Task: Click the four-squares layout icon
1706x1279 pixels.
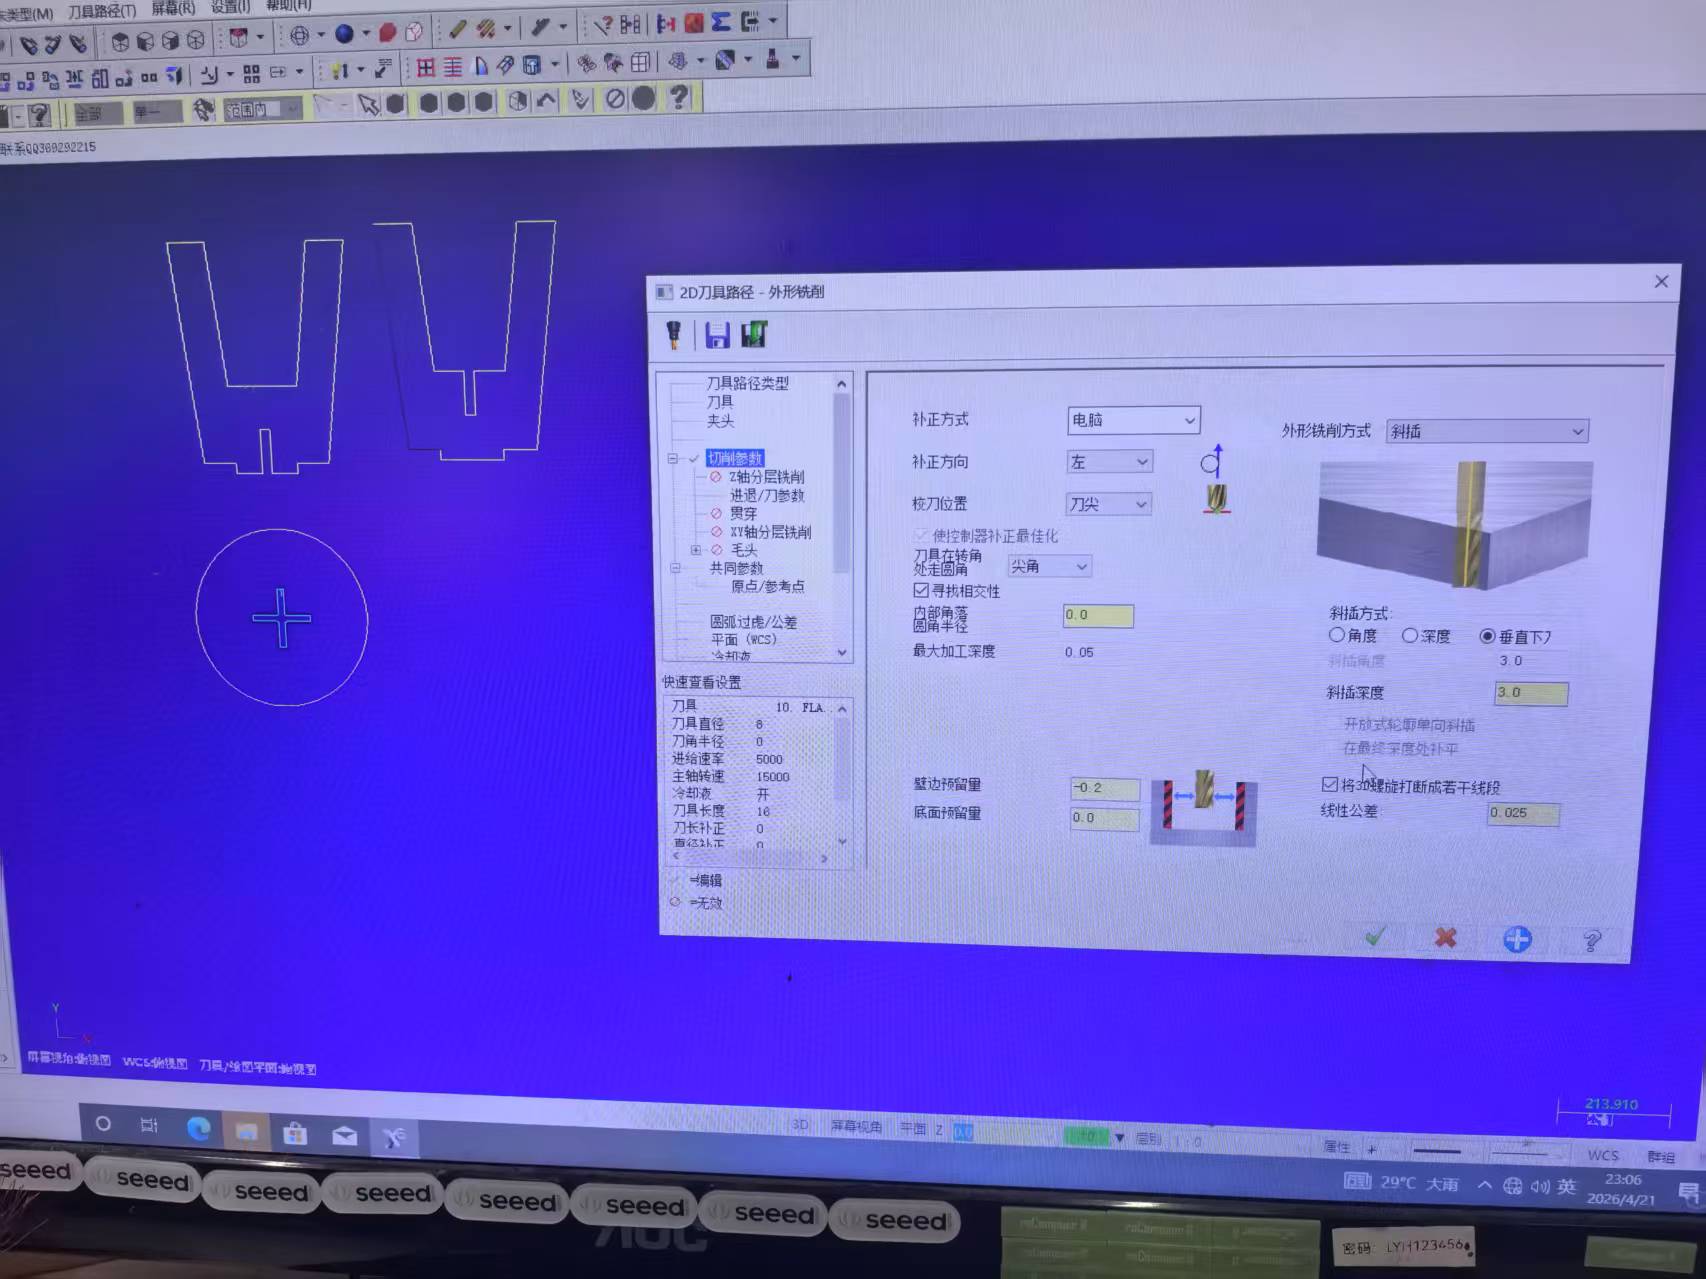Action: tap(251, 73)
